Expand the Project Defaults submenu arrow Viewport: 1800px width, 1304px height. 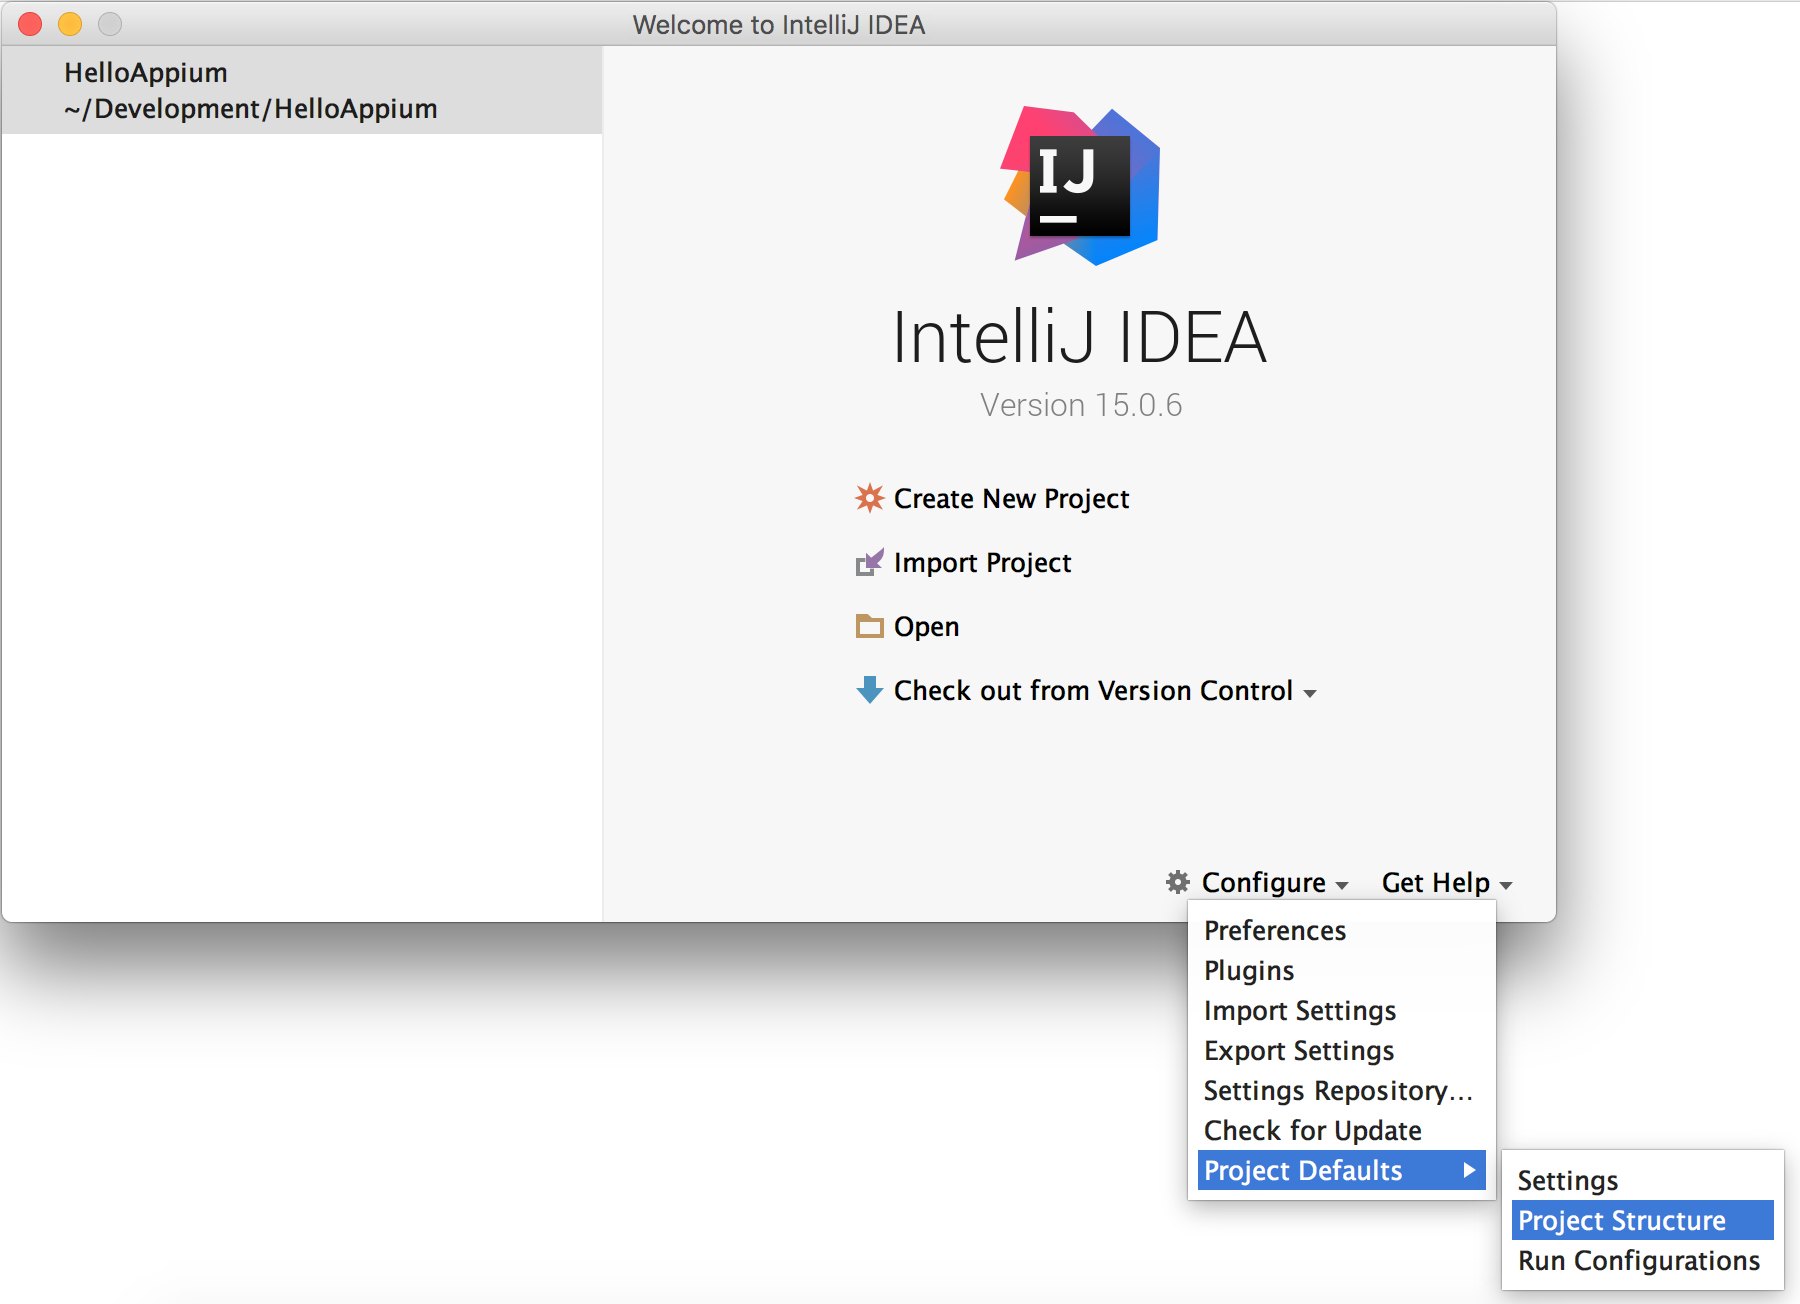1469,1170
